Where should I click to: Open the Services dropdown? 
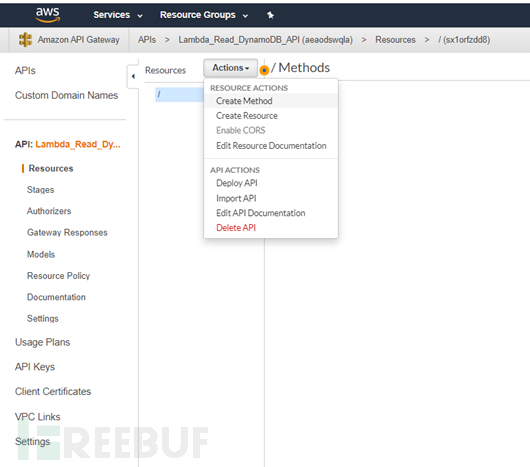click(x=118, y=15)
